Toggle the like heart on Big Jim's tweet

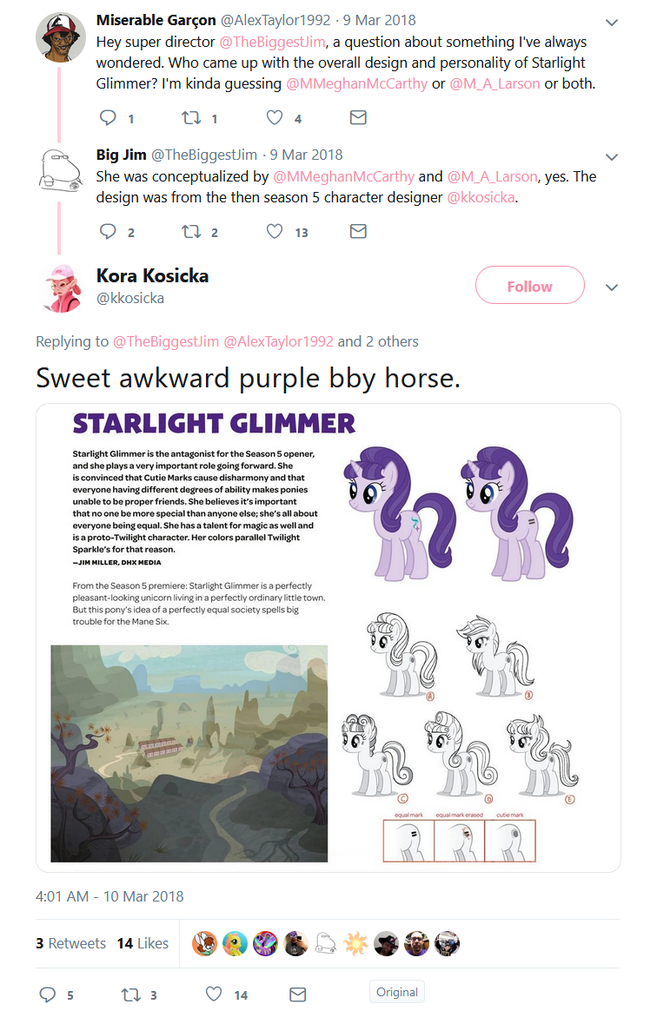(273, 231)
